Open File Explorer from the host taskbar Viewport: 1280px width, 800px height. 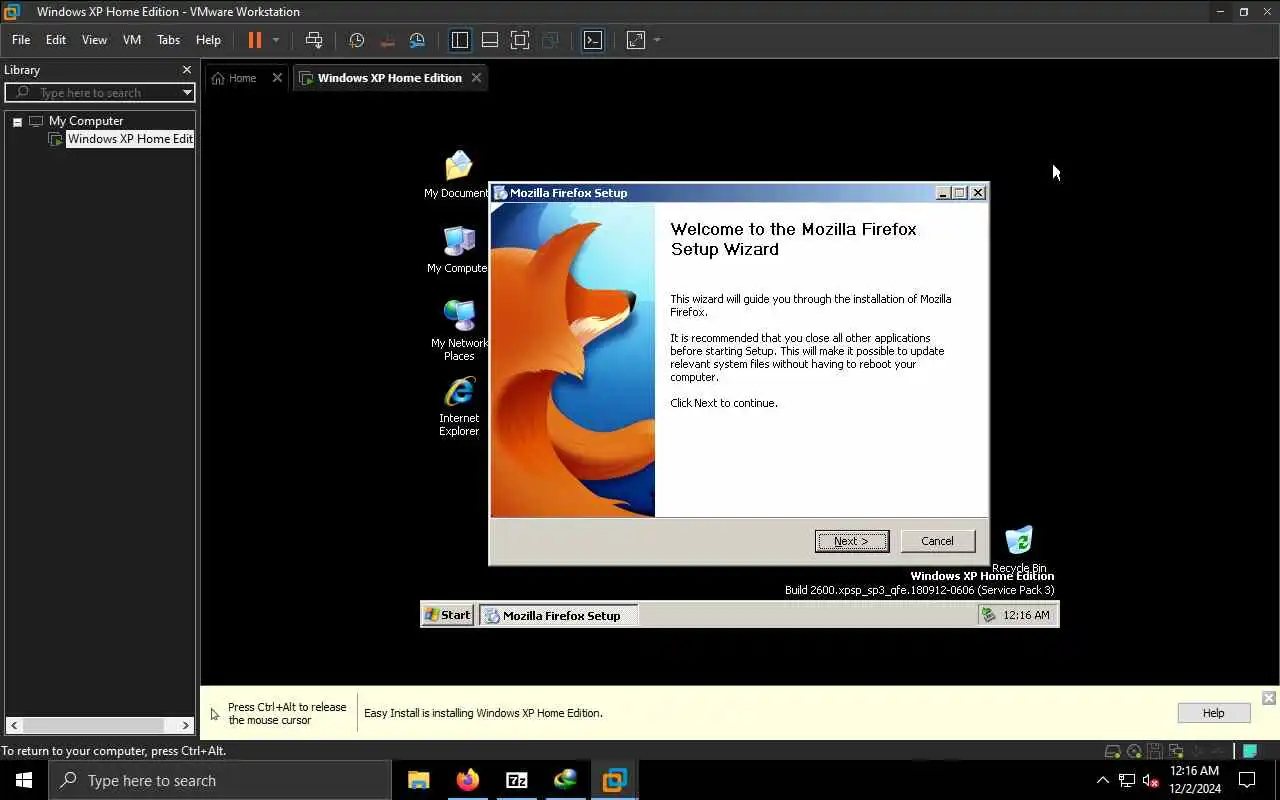click(x=418, y=780)
